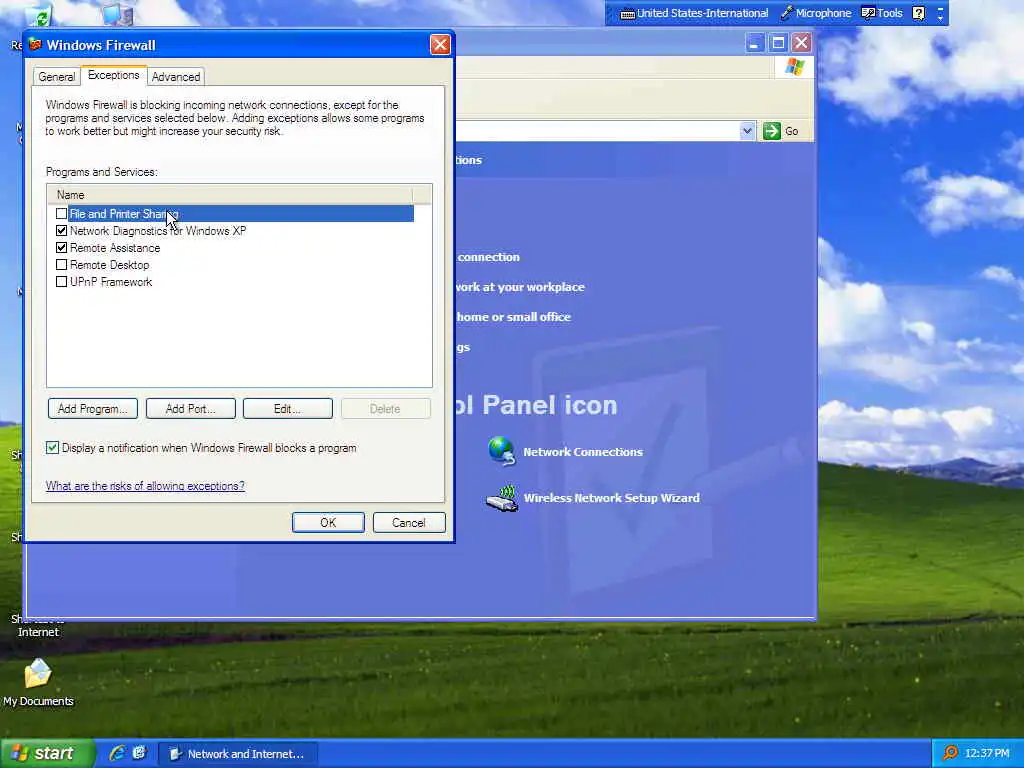Select the Remote Desktop list entry text
1024x768 pixels.
point(110,264)
